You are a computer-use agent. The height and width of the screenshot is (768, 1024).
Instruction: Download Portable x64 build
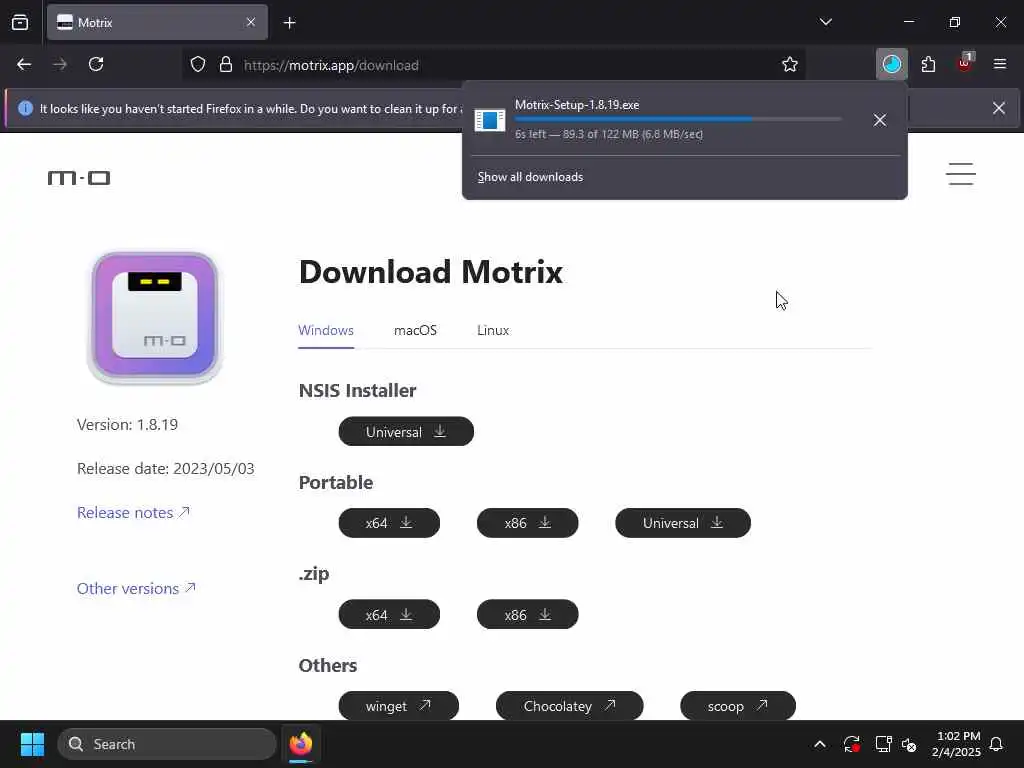389,523
